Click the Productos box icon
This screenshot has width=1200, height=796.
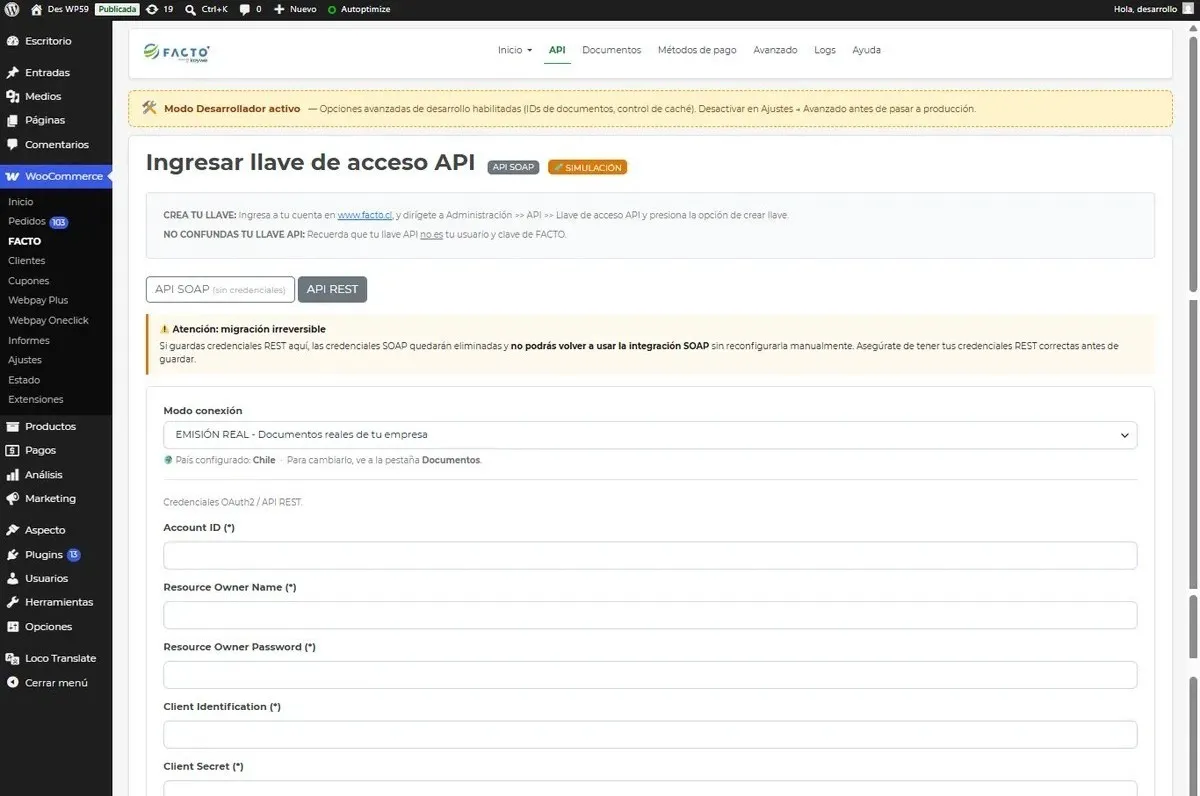(x=13, y=426)
